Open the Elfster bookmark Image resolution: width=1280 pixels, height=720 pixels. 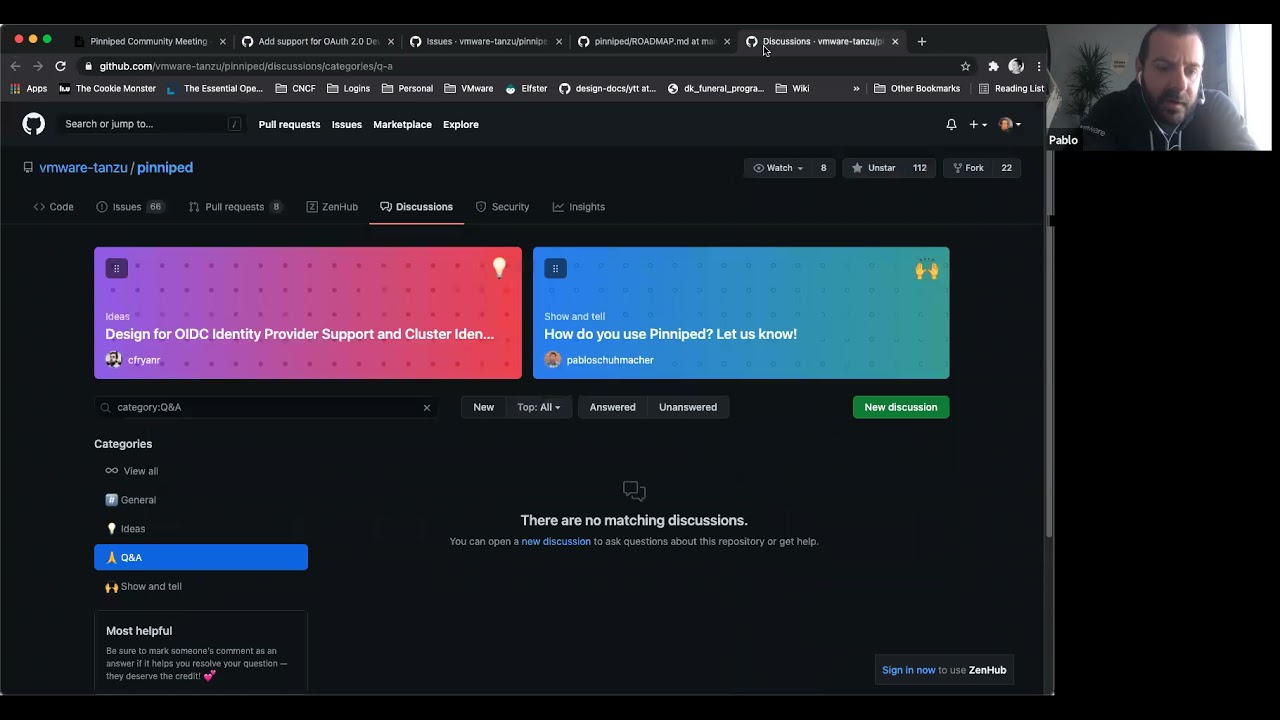coord(526,88)
